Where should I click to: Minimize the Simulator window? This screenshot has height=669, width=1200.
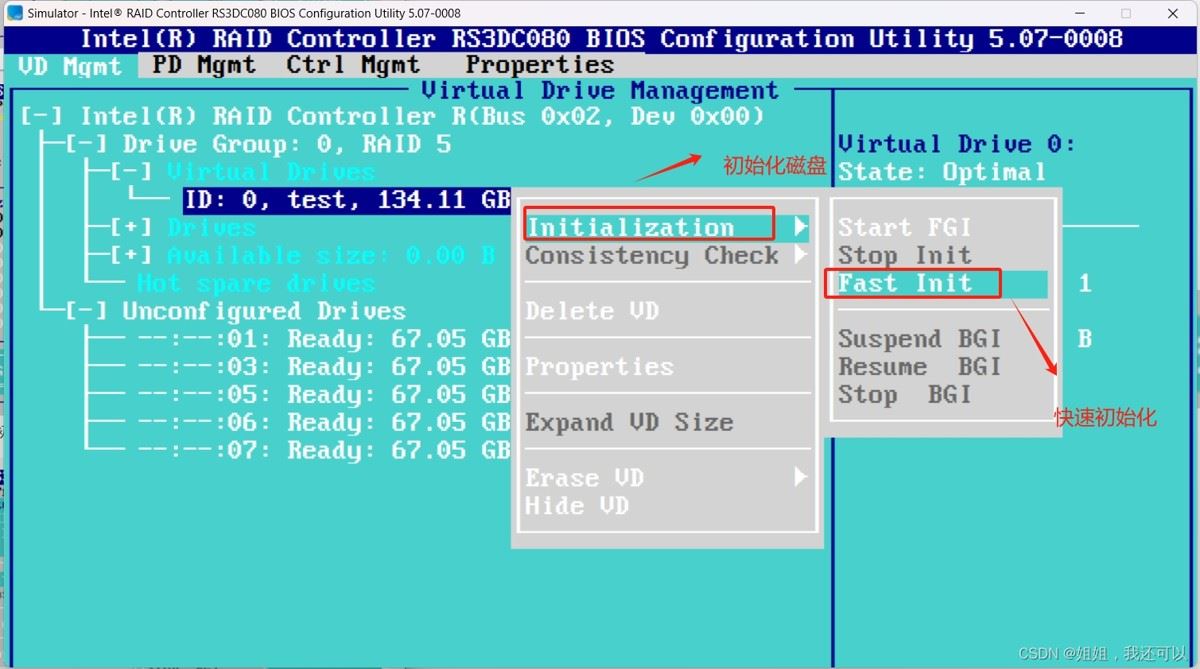1079,13
